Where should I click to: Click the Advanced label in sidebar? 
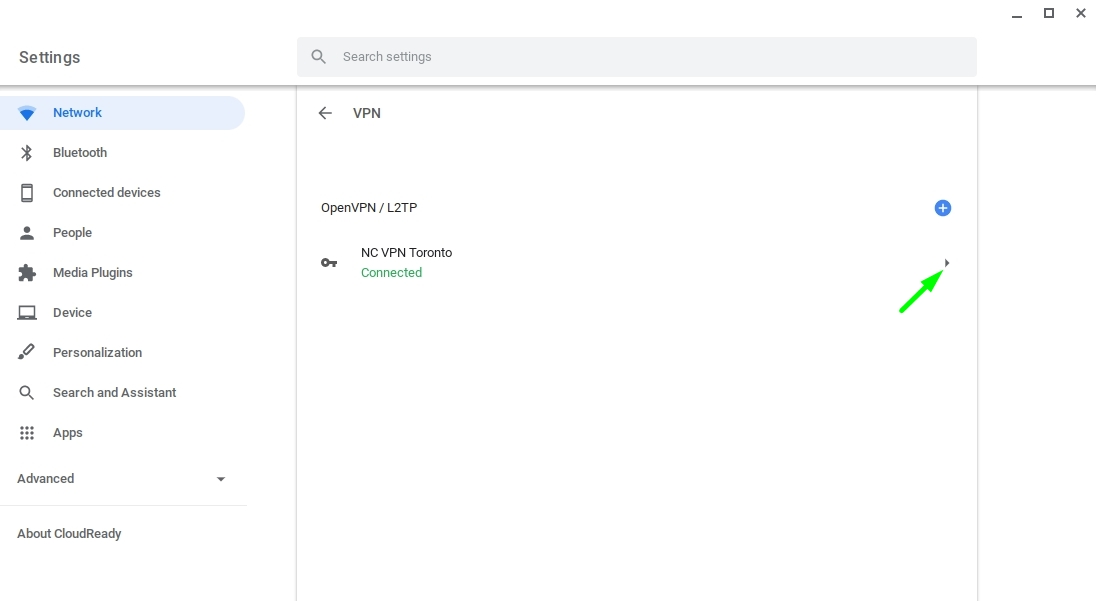45,479
